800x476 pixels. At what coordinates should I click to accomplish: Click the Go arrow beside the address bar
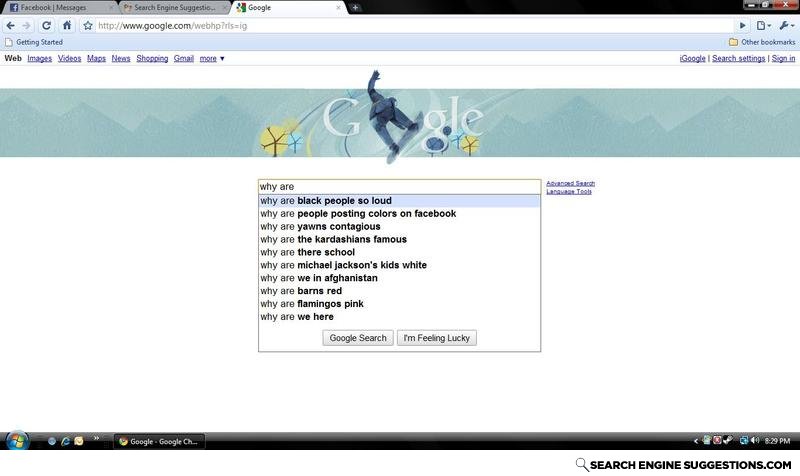742,26
